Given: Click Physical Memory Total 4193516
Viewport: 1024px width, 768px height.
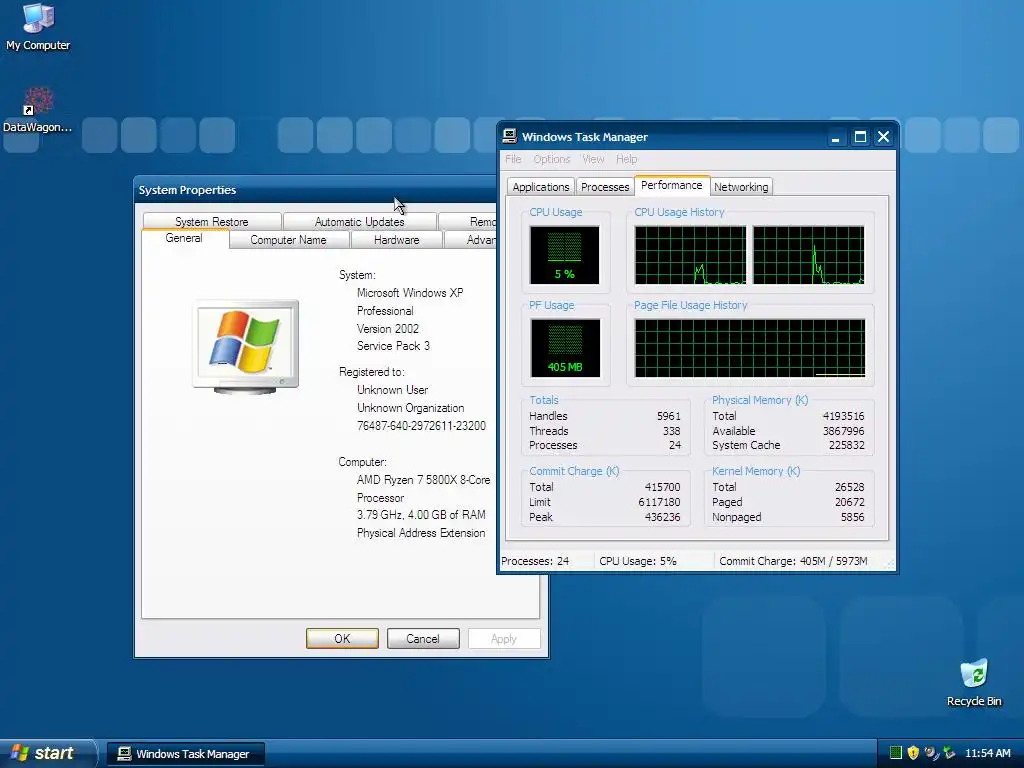Looking at the screenshot, I should (843, 416).
